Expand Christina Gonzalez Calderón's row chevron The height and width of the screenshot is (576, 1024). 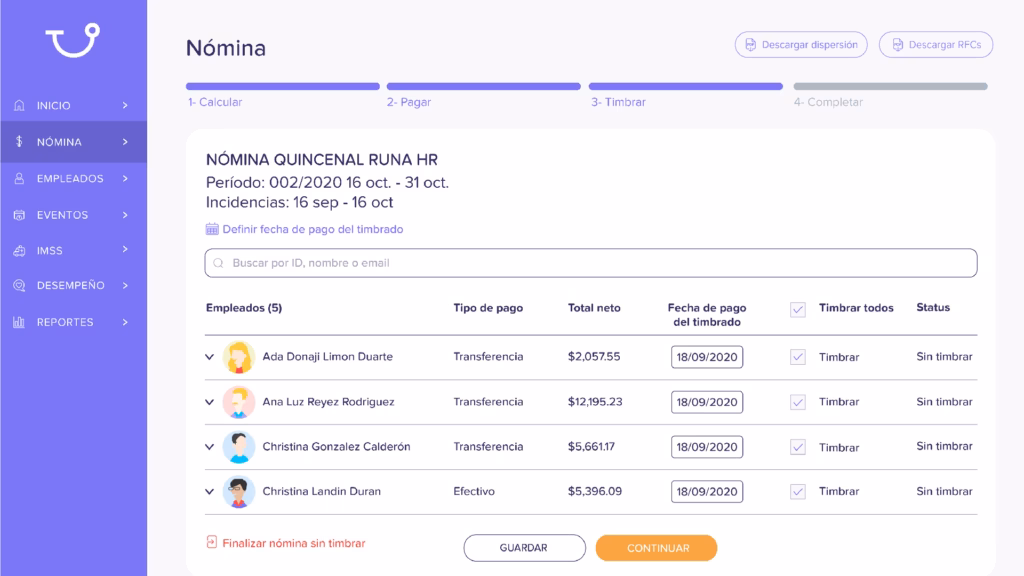tap(210, 447)
